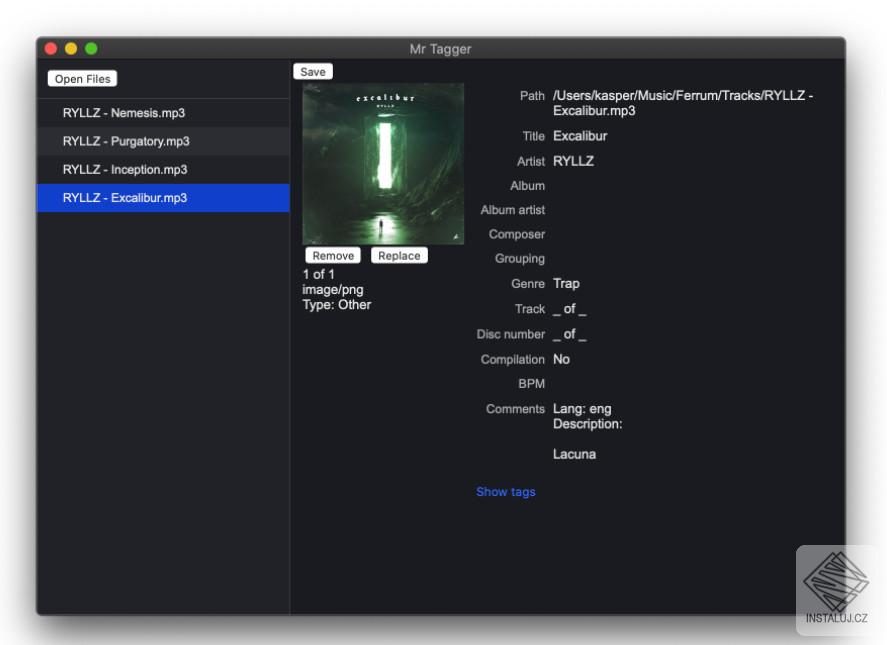Screen dimensions: 887x645
Task: Click the green fullscreen window button
Action: [x=91, y=49]
